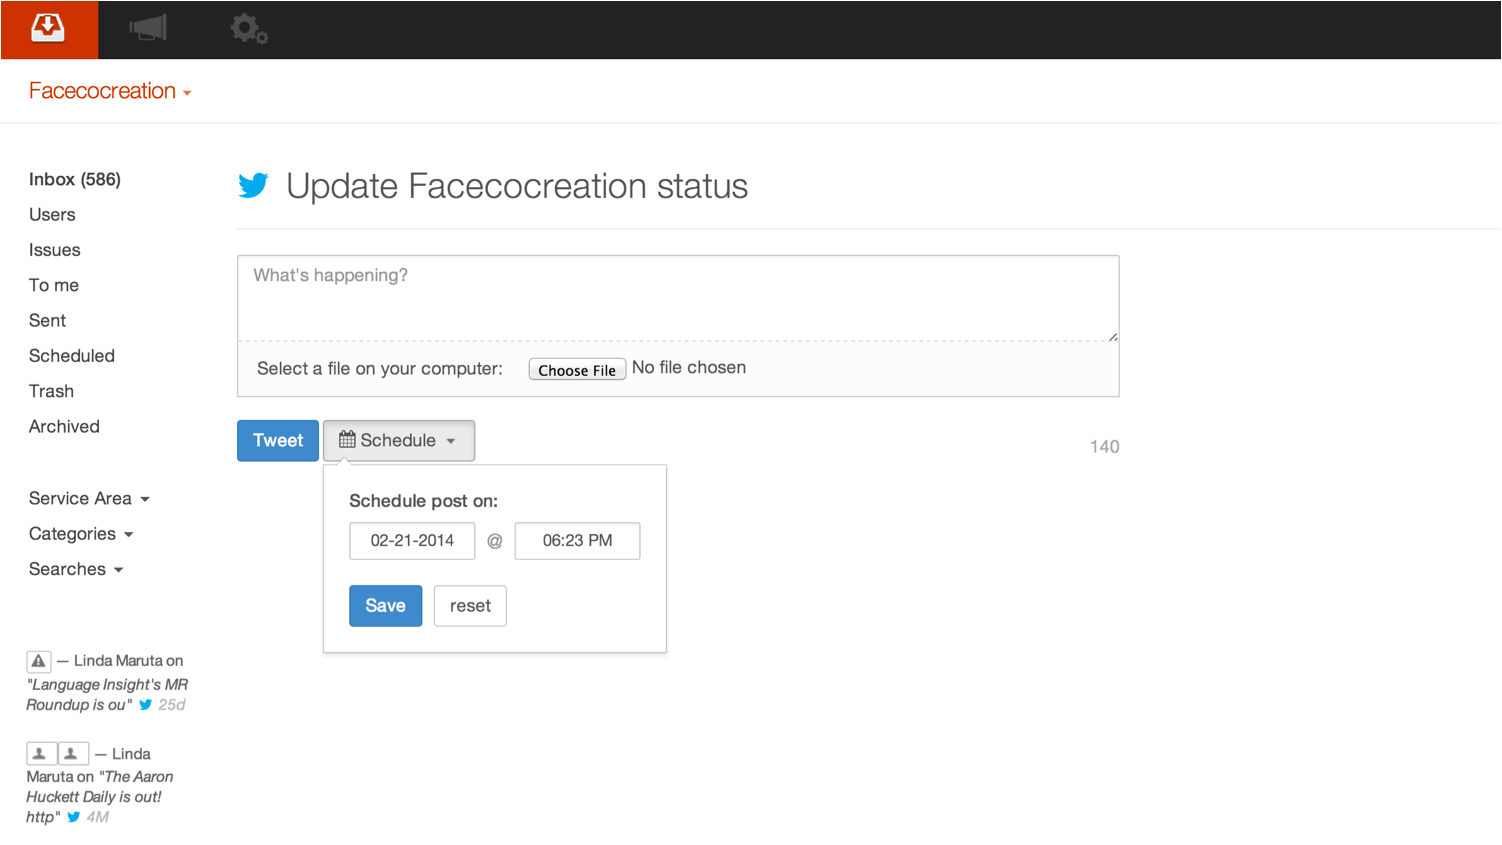Save the scheduled post time
The width and height of the screenshot is (1502, 845).
click(x=385, y=606)
